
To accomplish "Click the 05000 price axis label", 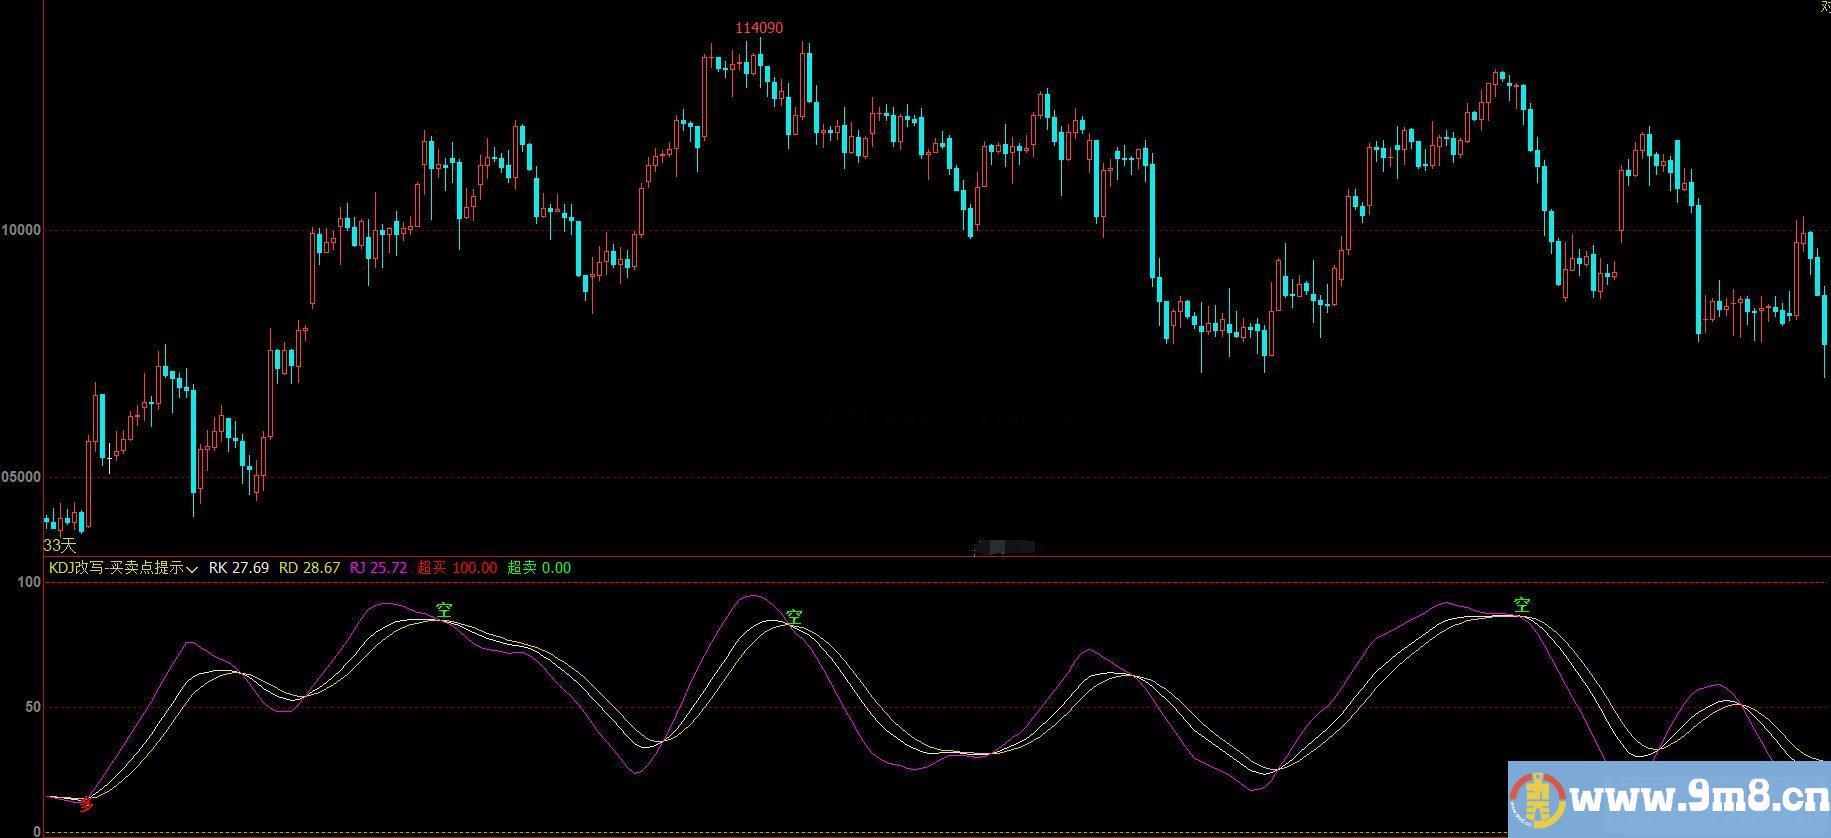I will [x=21, y=477].
